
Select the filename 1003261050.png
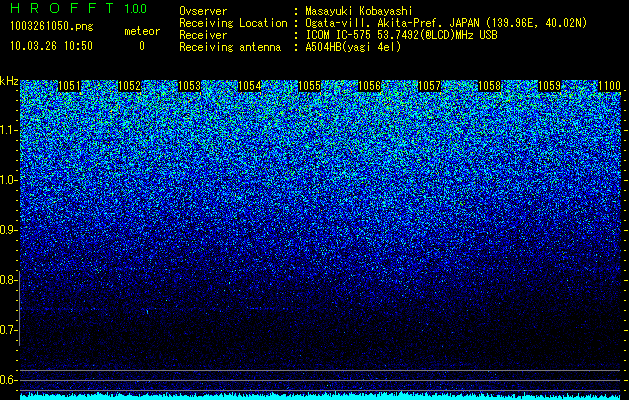coord(51,27)
